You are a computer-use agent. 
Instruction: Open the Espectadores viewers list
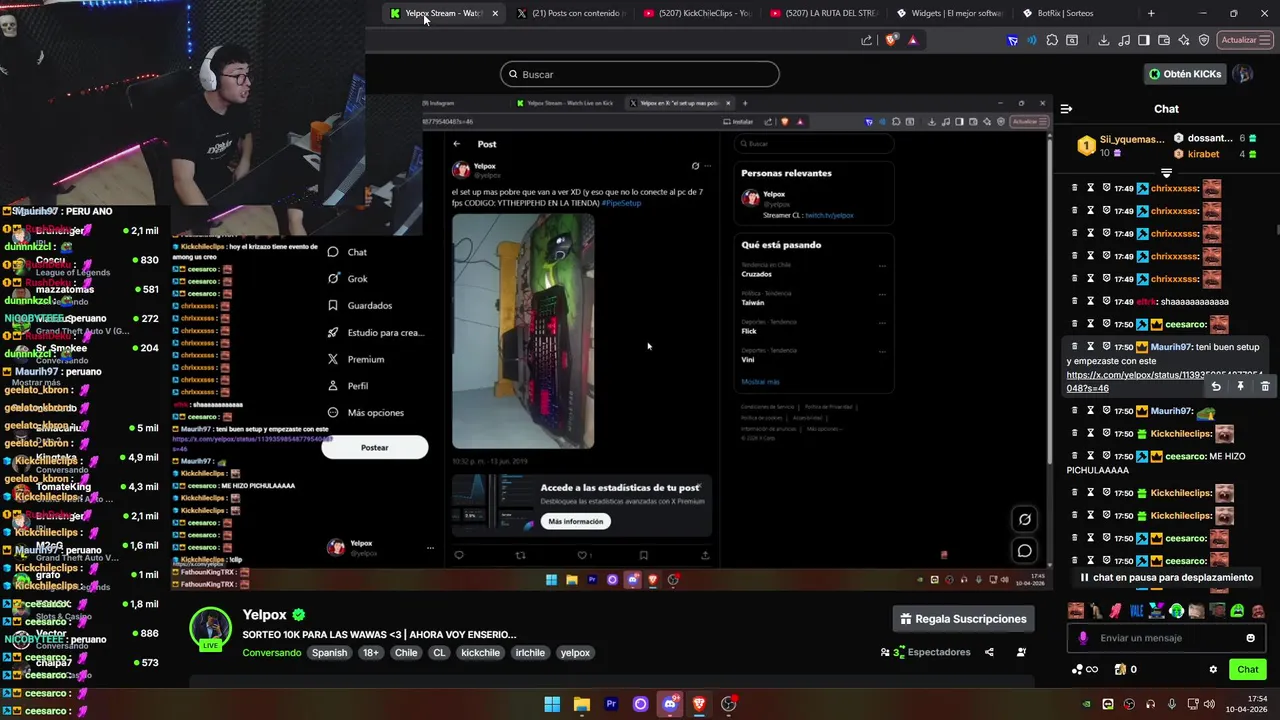point(925,652)
